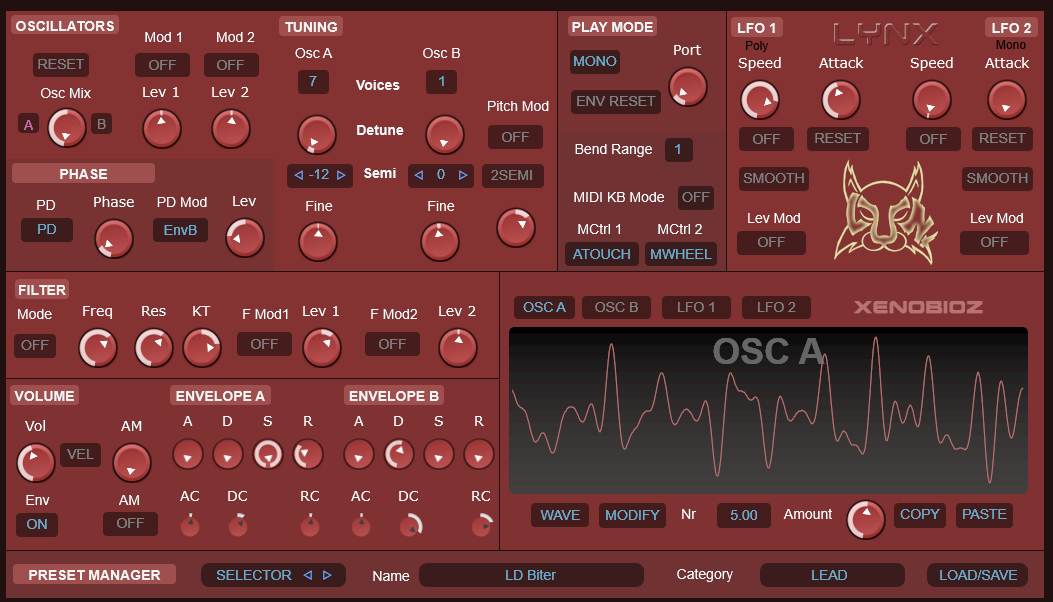This screenshot has width=1053, height=602.
Task: Decrease Osc A Semi with left arrow
Action: tap(299, 175)
